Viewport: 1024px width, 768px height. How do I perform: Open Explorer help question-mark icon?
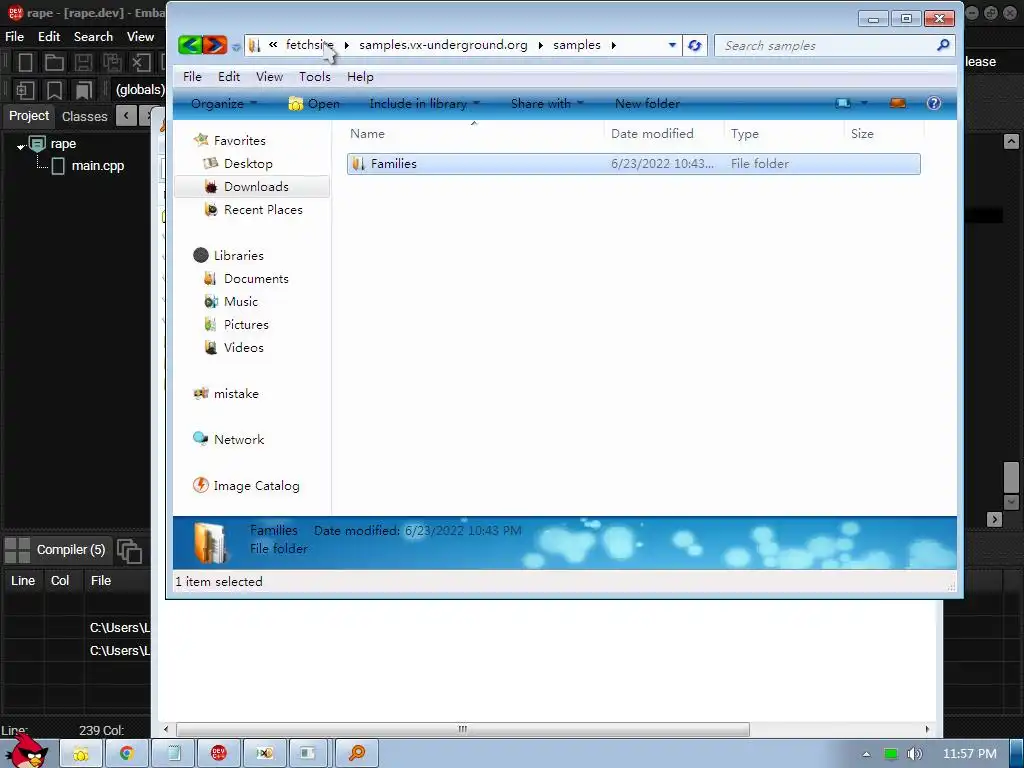point(934,103)
